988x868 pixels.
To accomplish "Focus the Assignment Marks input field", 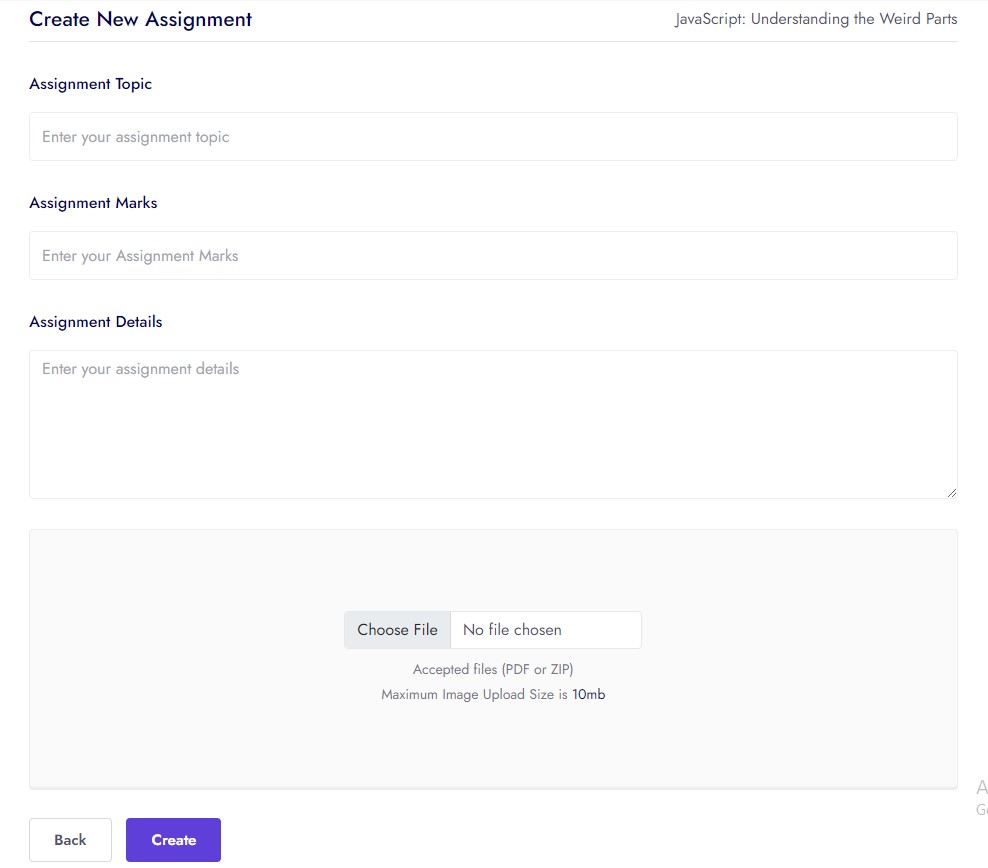I will tap(493, 256).
